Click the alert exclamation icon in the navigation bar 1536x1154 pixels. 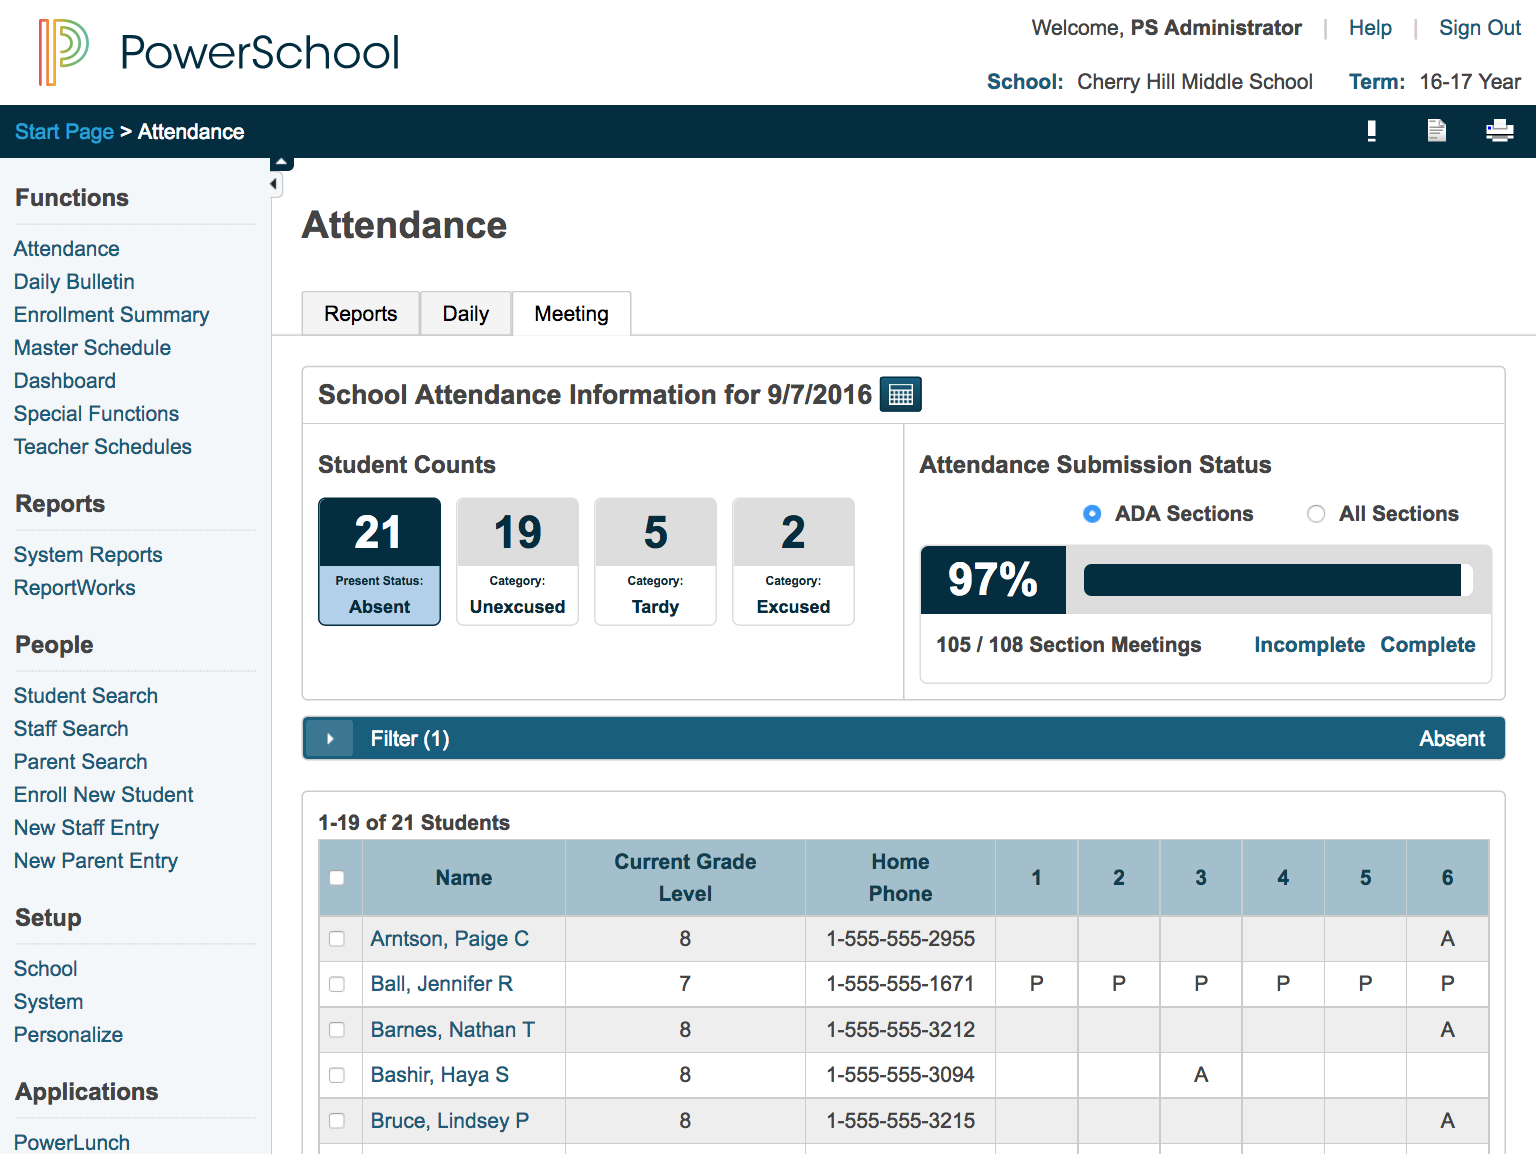coord(1371,131)
